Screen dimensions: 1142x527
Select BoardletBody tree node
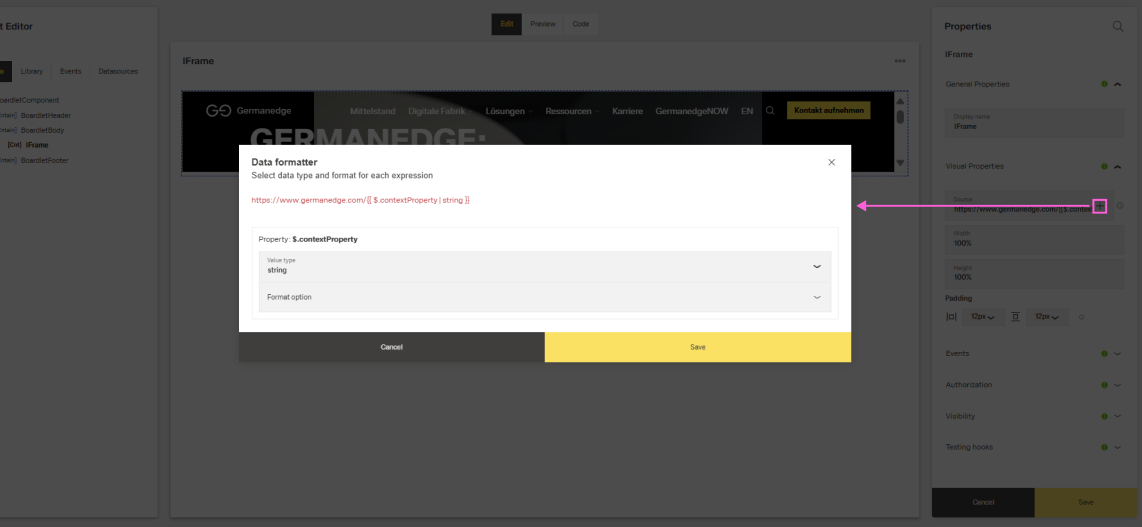[x=43, y=130]
